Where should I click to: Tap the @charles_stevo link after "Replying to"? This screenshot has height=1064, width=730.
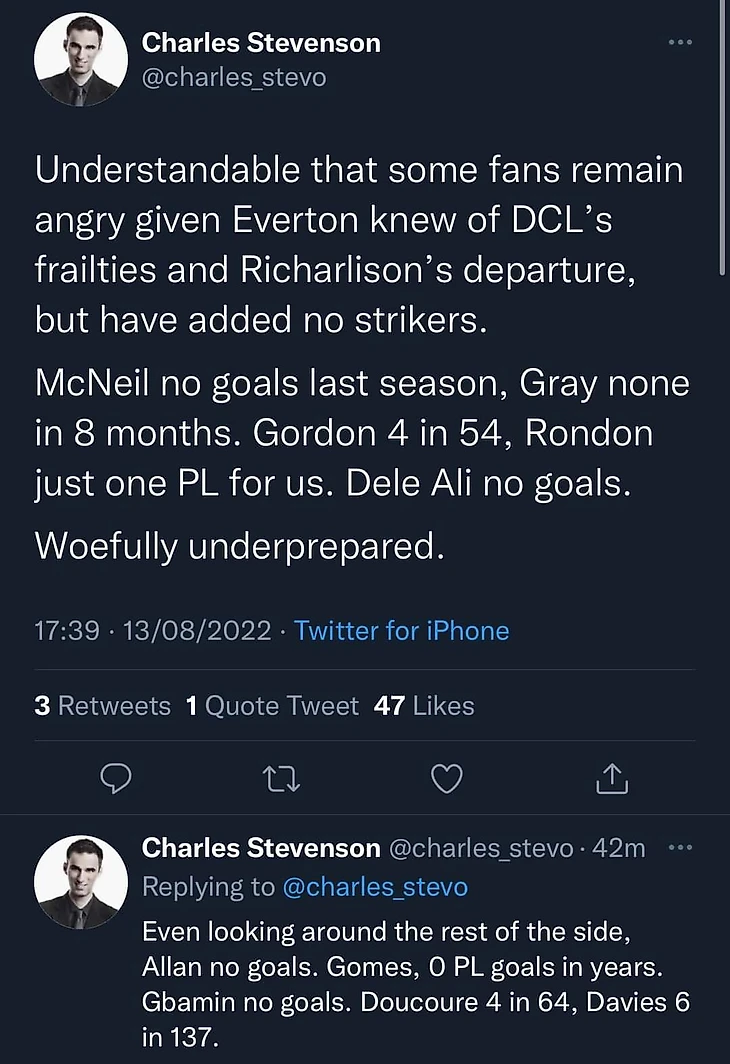(x=374, y=887)
